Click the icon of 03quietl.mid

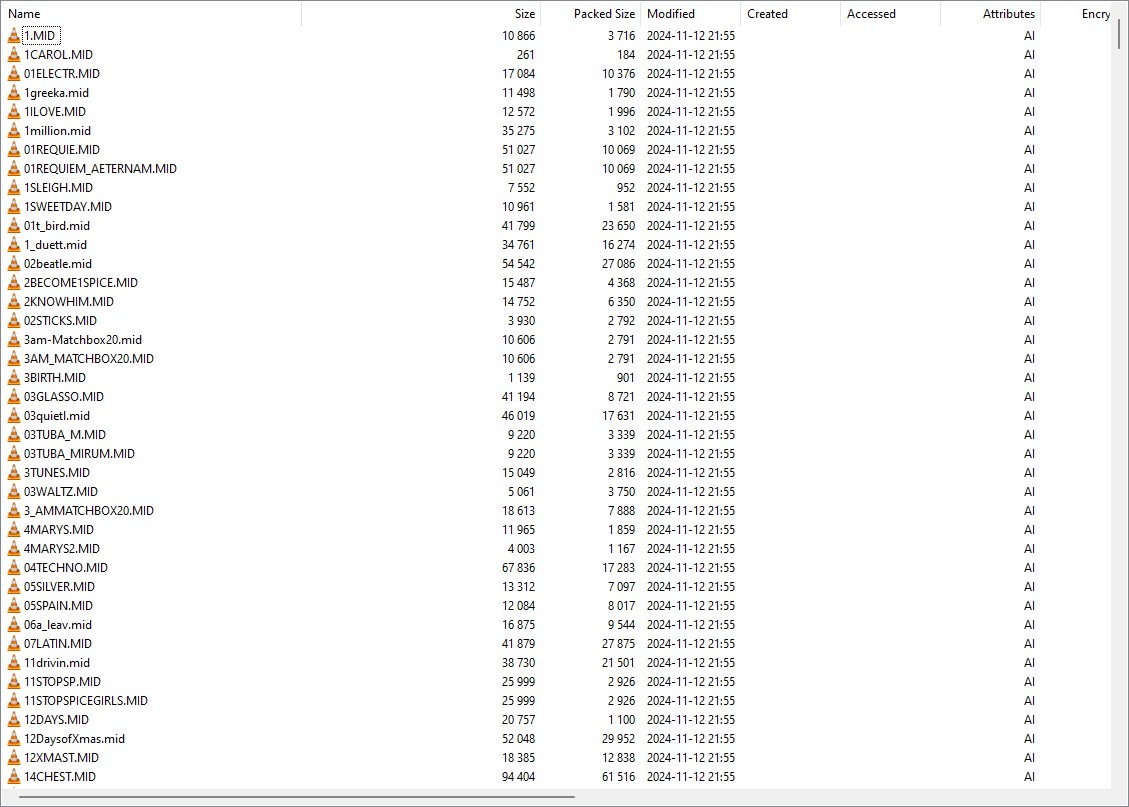14,416
